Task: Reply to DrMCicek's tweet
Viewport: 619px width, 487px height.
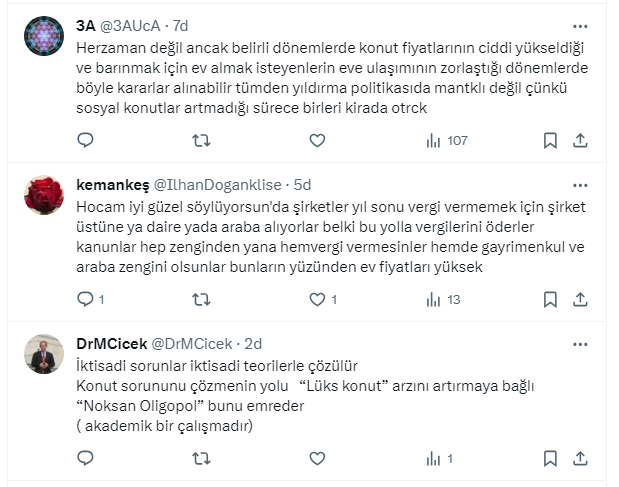Action: [85, 457]
